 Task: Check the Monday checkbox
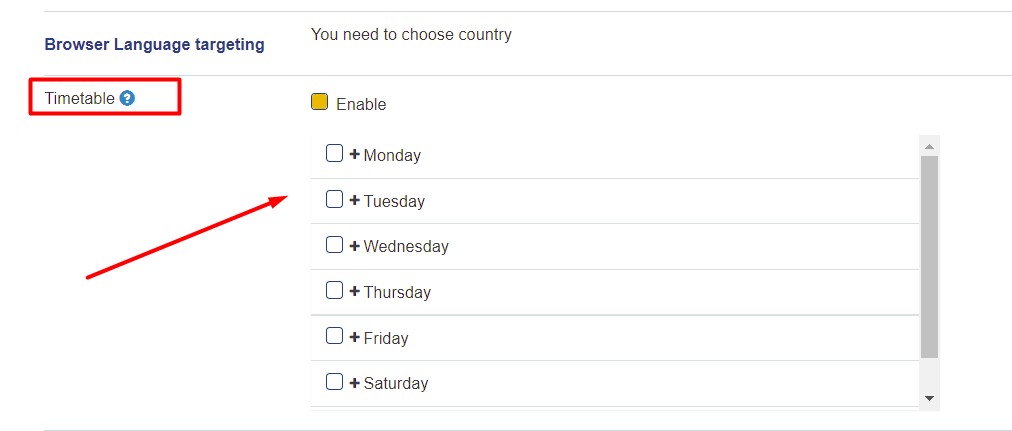334,154
